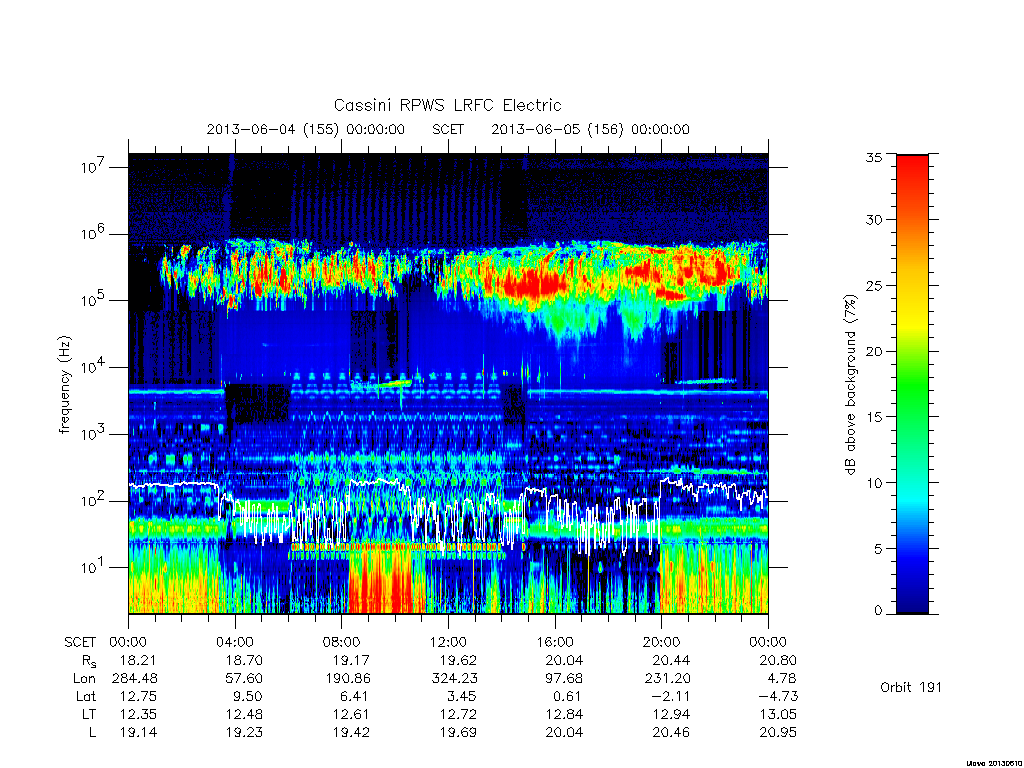Click the 10^2 frequency tick label
This screenshot has width=1024, height=768.
(93, 500)
